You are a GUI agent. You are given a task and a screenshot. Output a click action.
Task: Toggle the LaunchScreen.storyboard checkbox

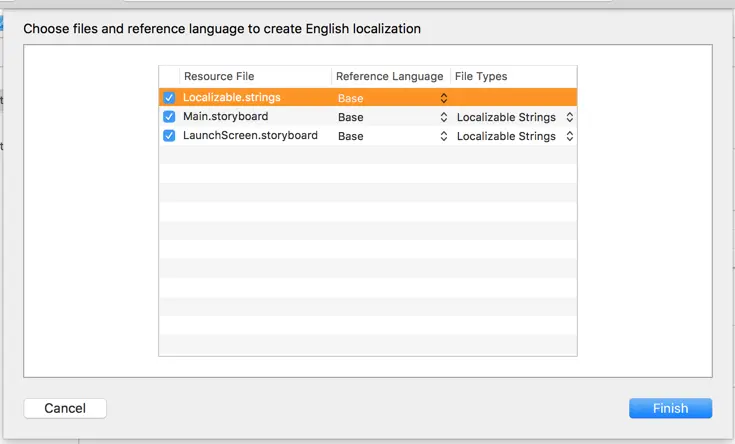[x=169, y=136]
